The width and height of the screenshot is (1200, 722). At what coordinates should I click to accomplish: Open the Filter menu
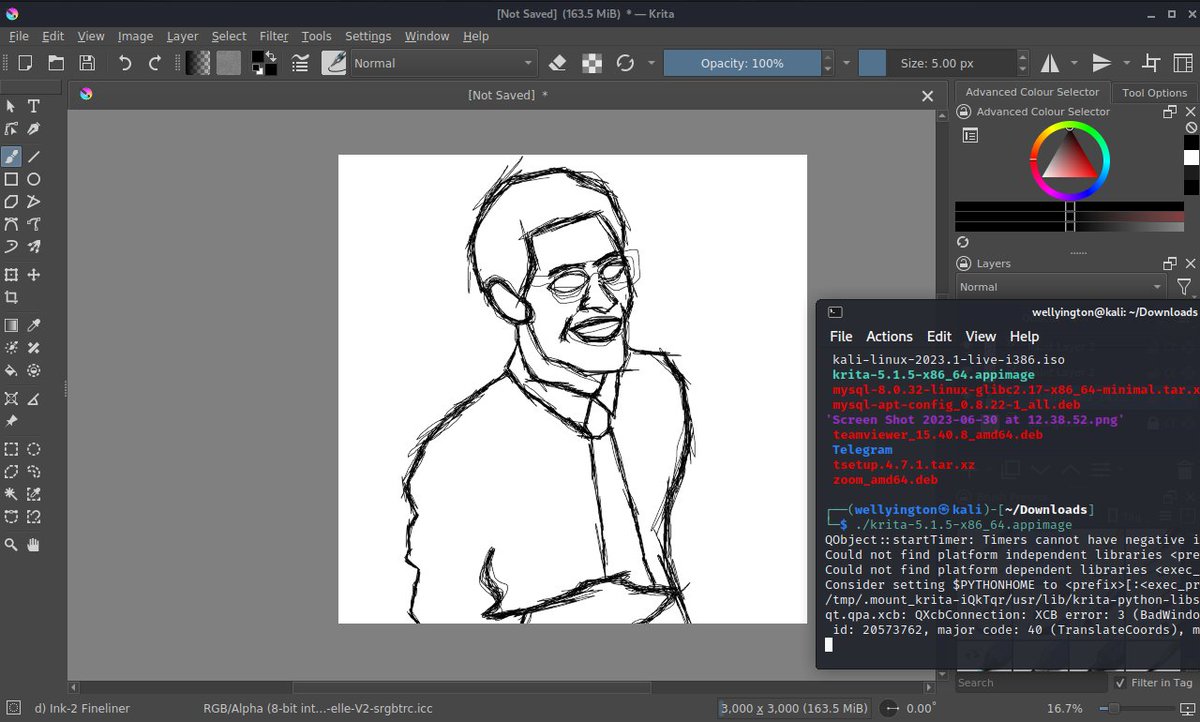click(x=274, y=36)
